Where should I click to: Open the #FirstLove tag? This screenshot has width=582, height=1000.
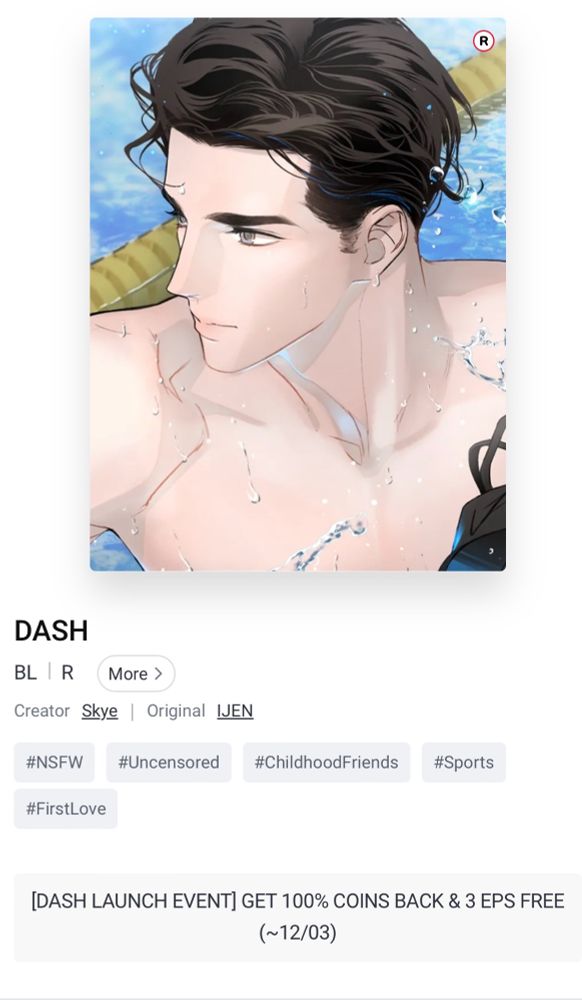[66, 809]
